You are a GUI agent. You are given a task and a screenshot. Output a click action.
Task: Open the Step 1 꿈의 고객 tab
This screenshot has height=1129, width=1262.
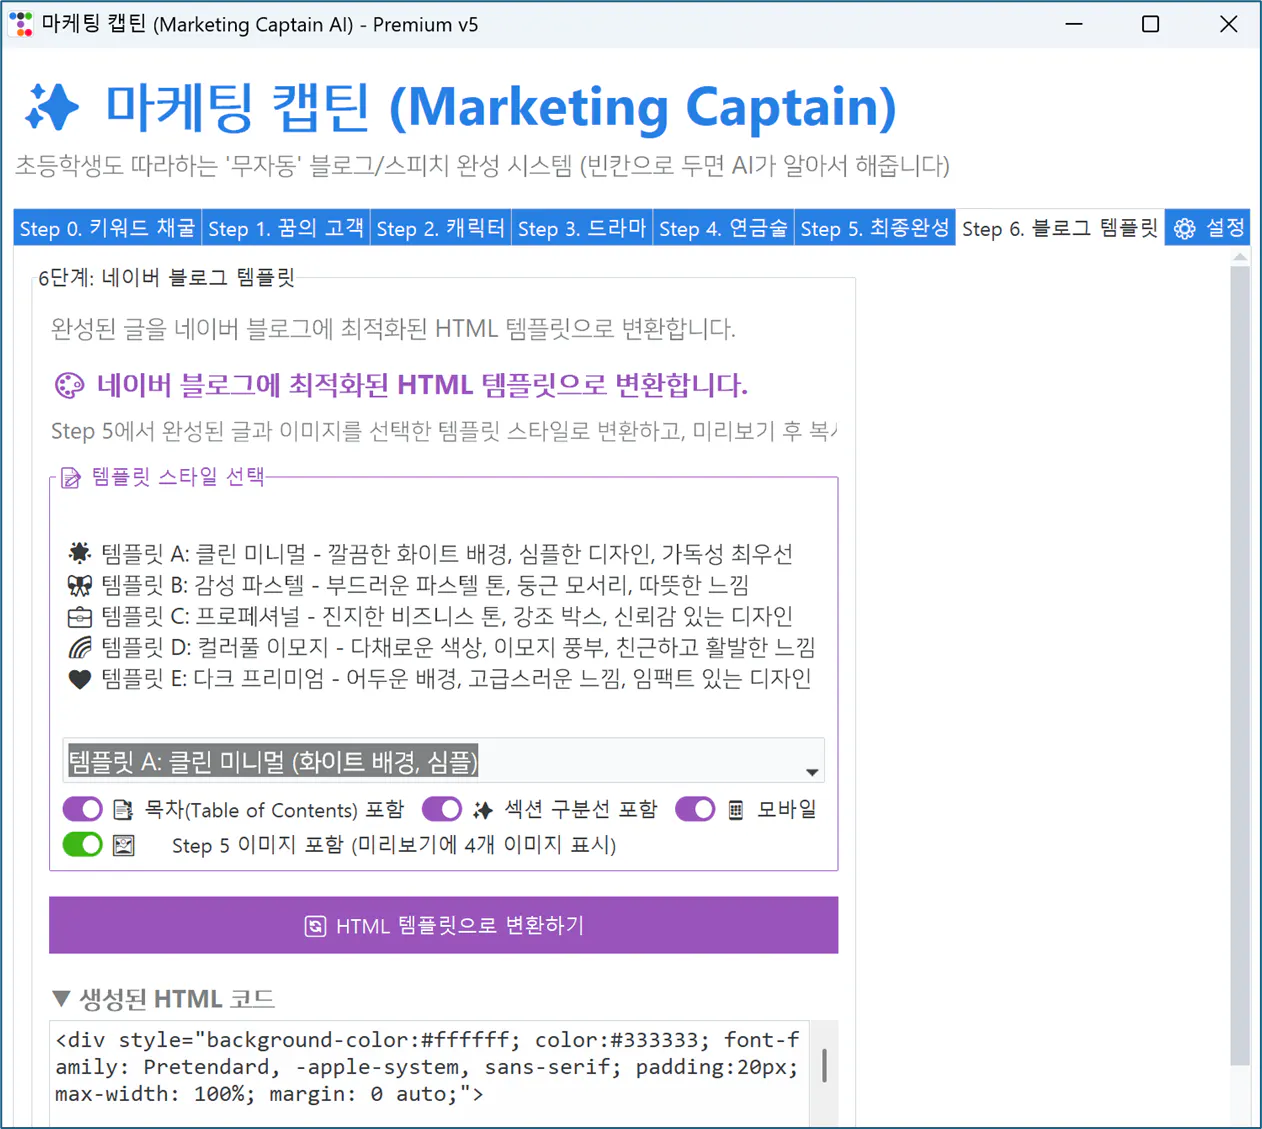286,227
